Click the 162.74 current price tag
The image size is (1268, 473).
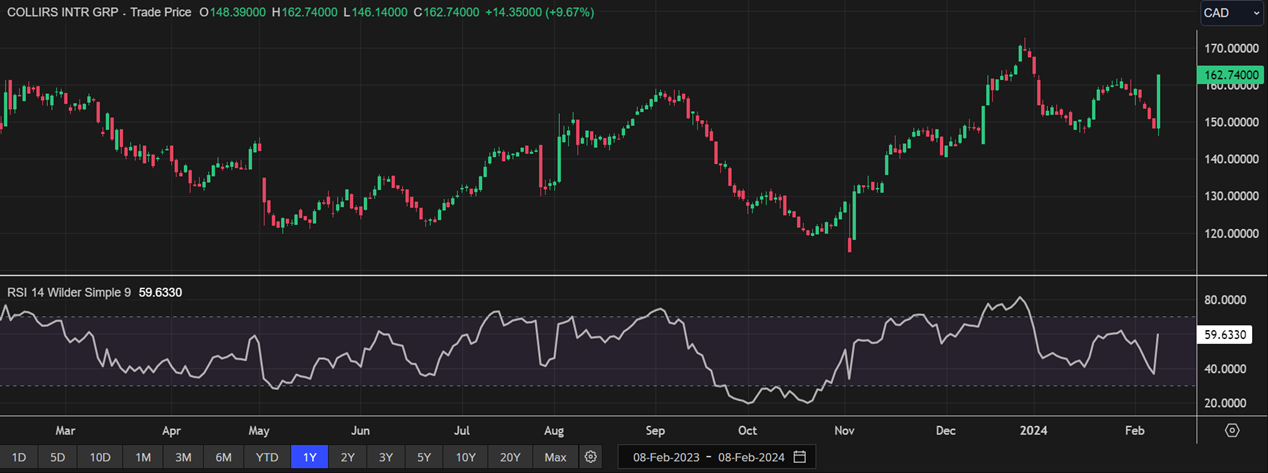pyautogui.click(x=1230, y=75)
